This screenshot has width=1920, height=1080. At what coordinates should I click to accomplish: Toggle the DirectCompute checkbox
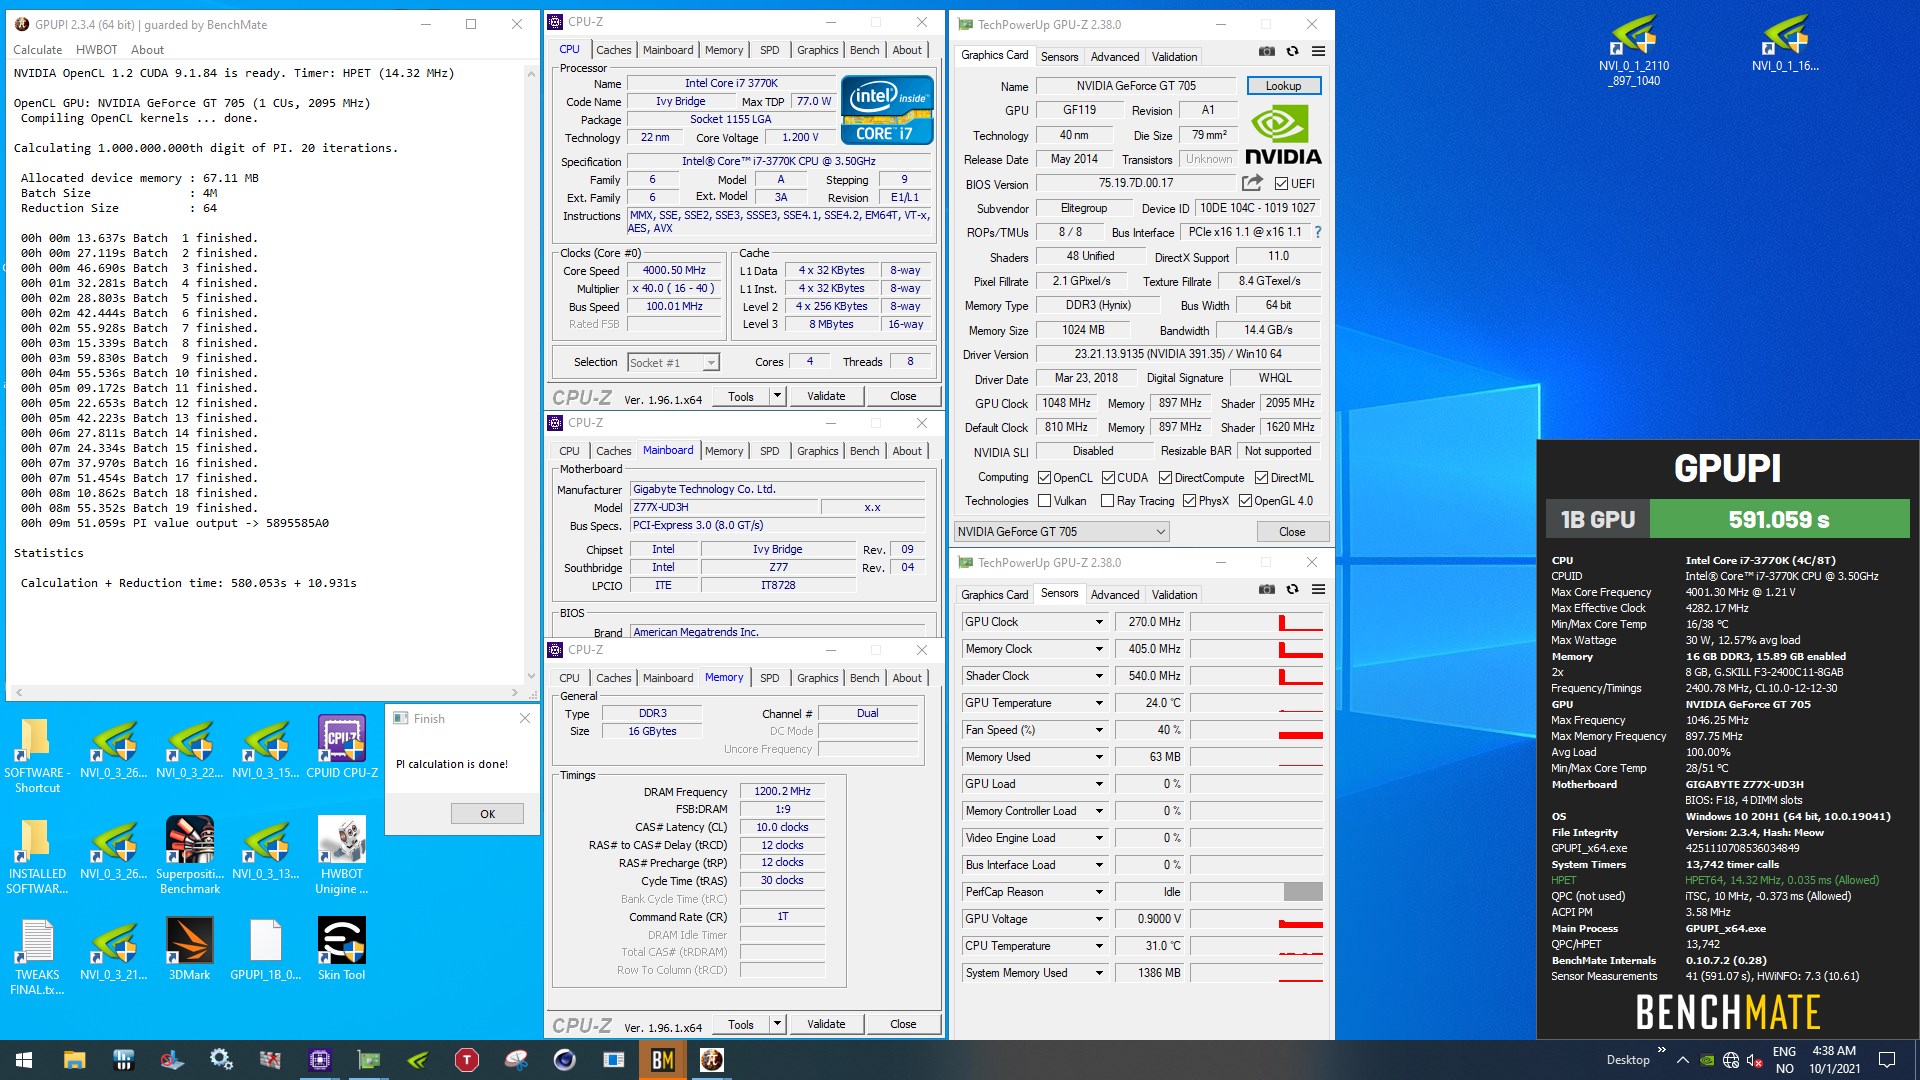(1165, 478)
